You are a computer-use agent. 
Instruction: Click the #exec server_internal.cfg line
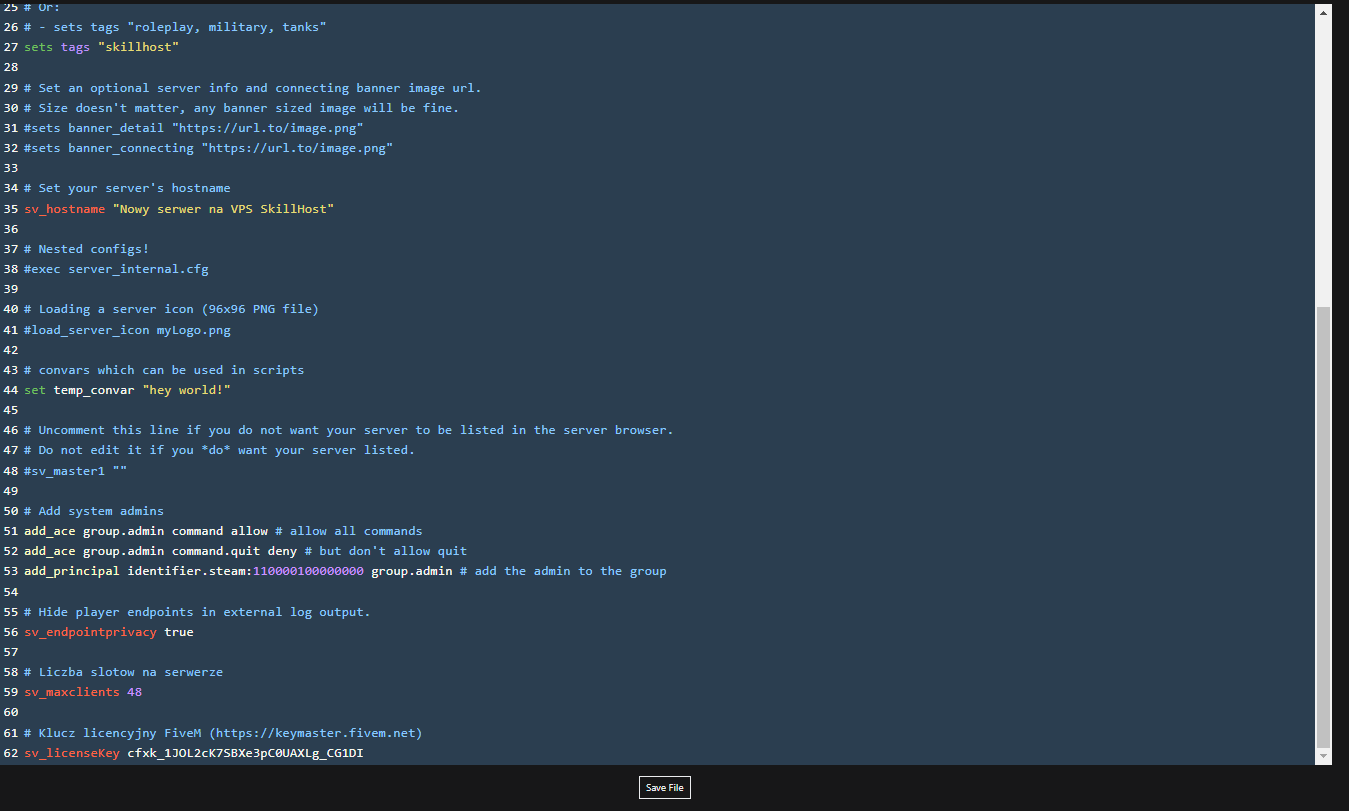116,268
